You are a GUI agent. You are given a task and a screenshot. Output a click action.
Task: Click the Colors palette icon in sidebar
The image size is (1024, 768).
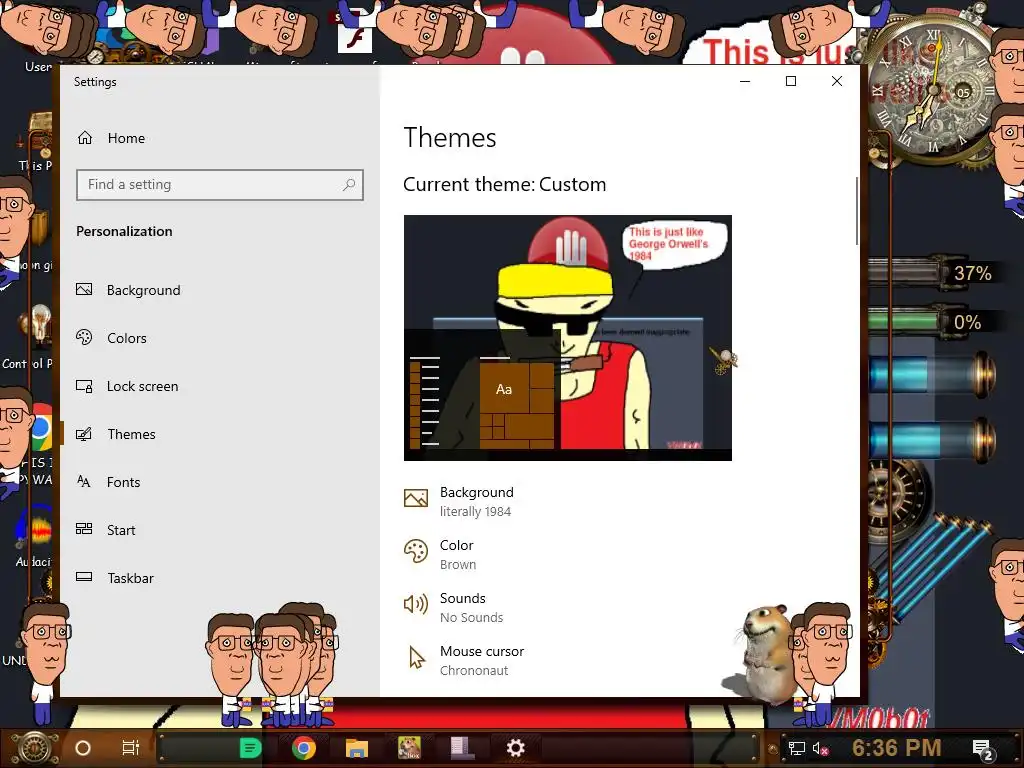coord(84,337)
